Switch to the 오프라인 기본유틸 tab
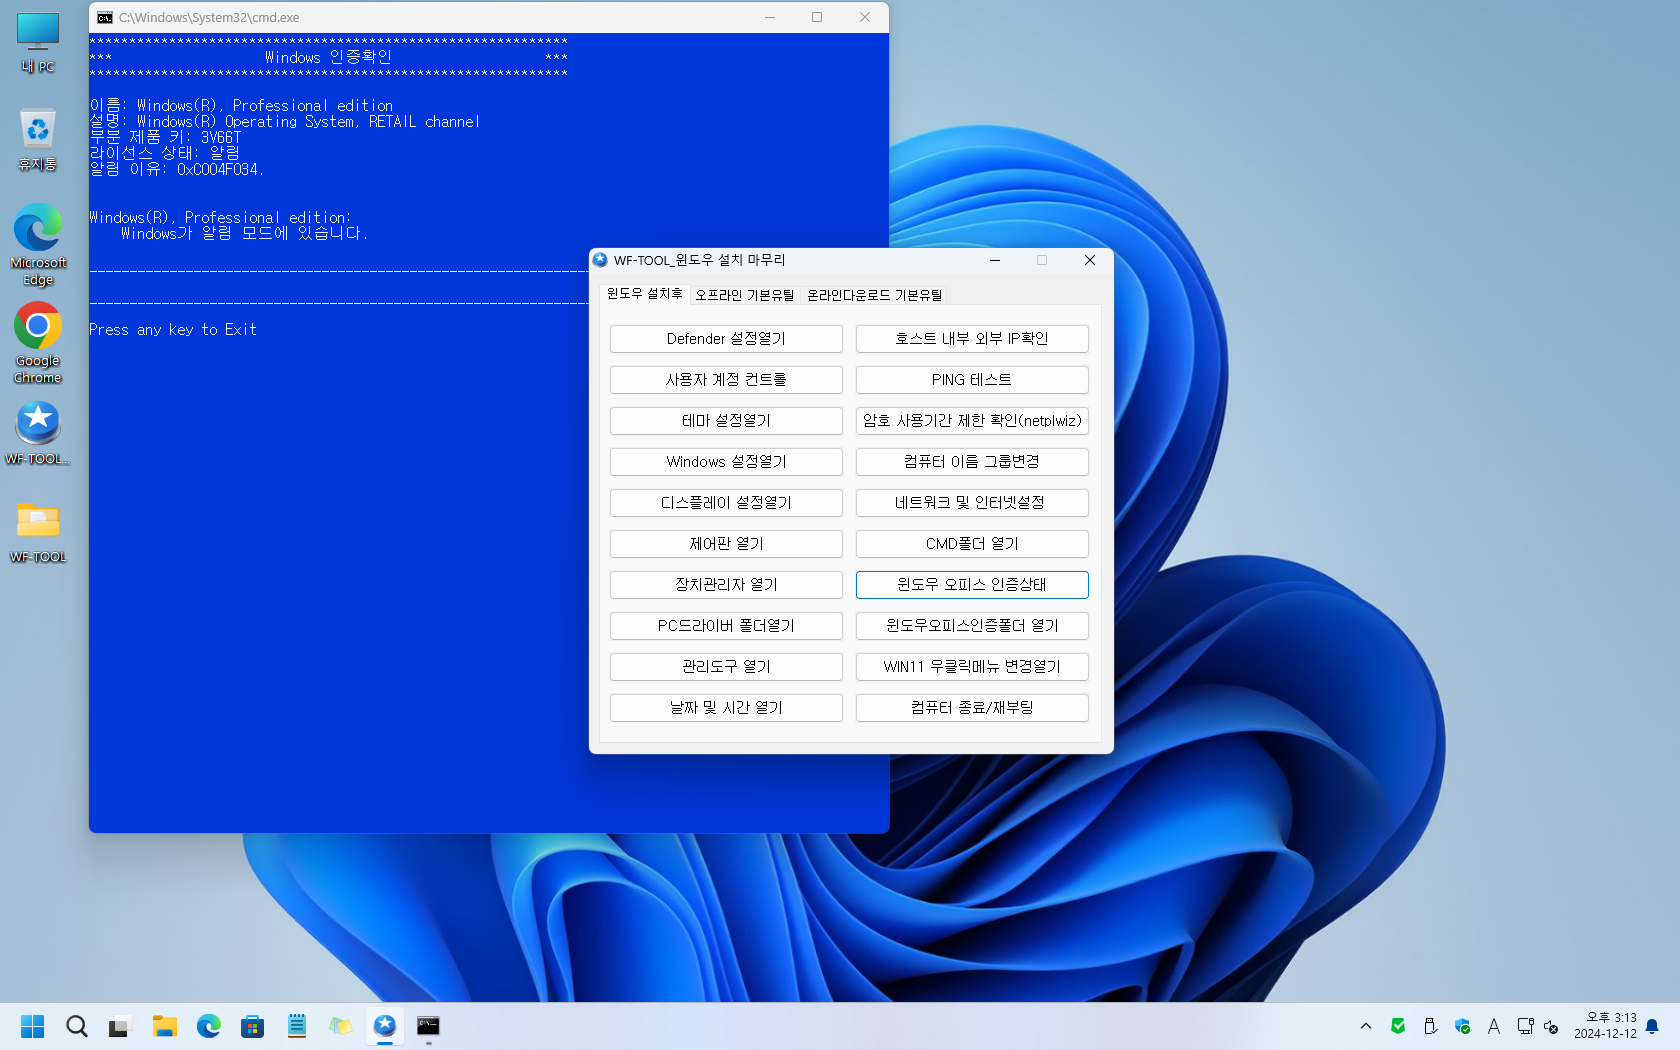 point(745,295)
